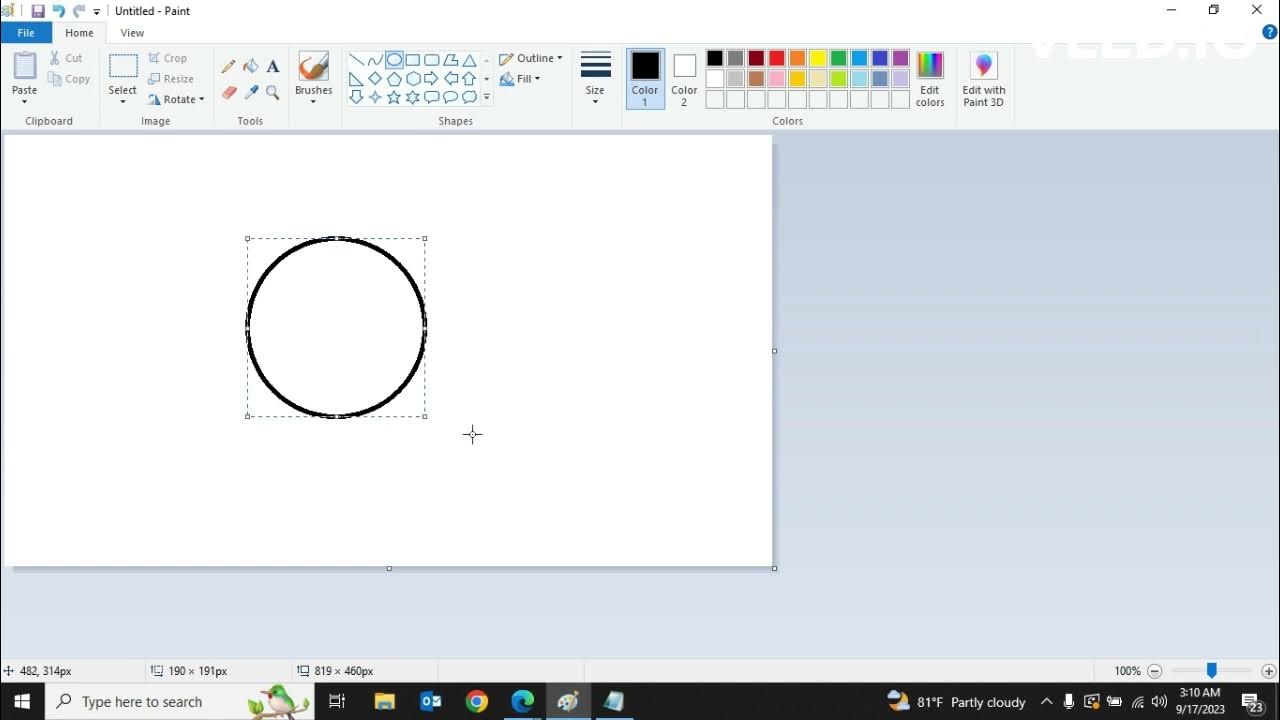Choose the Up arrow shape
The width and height of the screenshot is (1280, 720).
click(x=469, y=79)
